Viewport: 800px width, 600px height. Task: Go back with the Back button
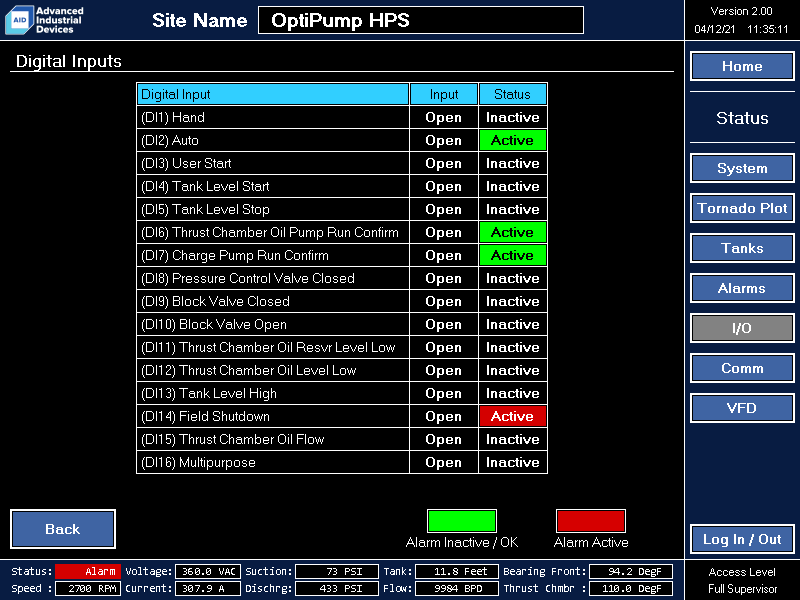(63, 529)
